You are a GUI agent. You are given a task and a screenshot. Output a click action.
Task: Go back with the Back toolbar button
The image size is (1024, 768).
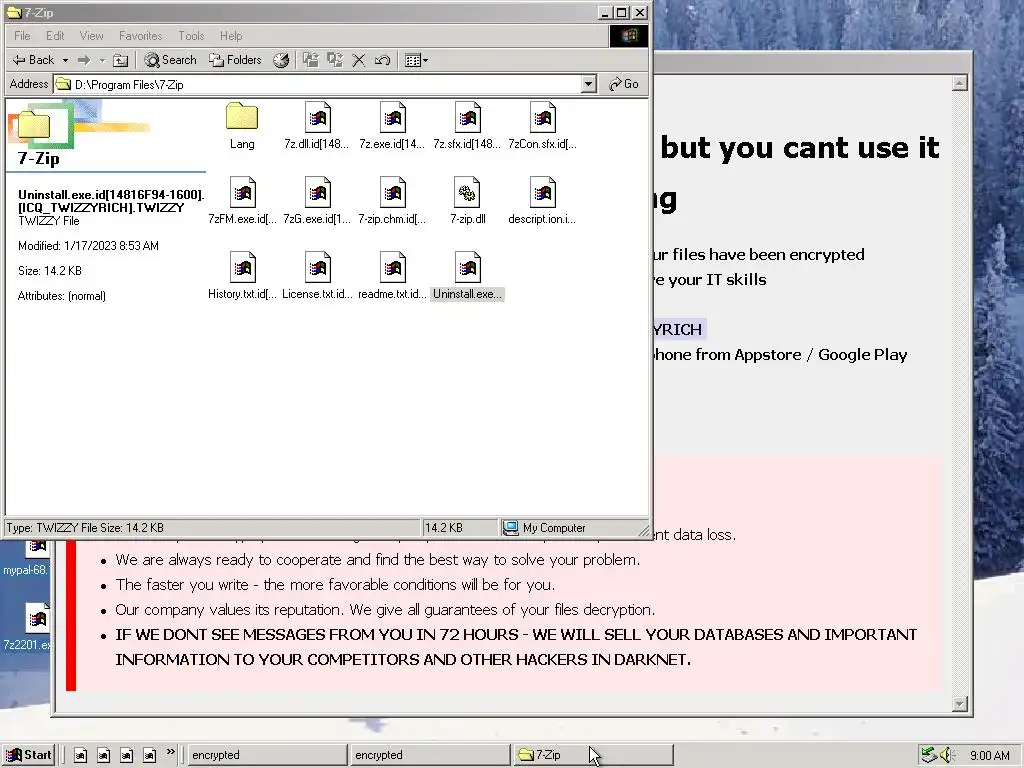click(x=33, y=60)
